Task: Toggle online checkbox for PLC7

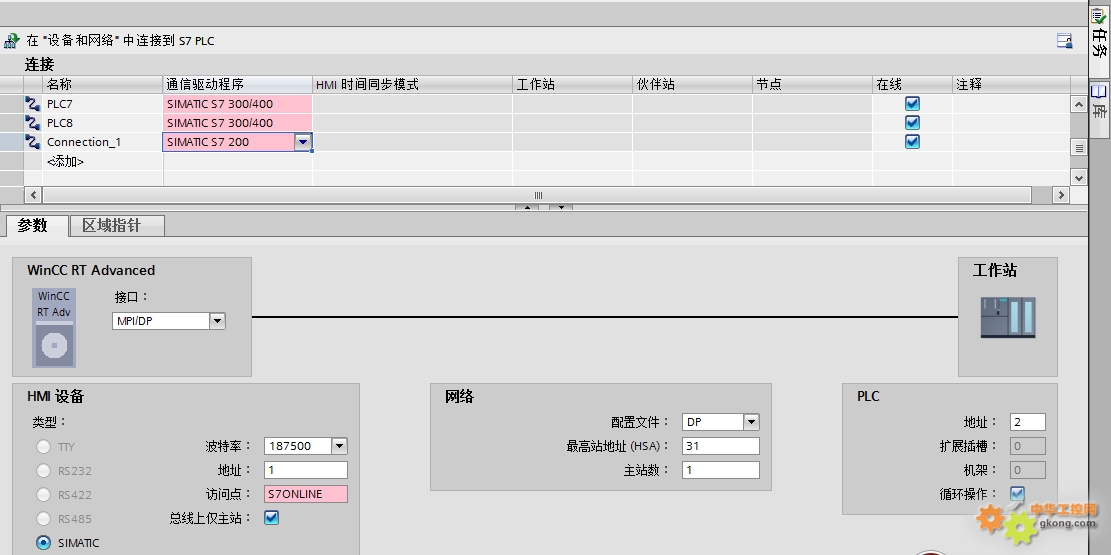Action: [913, 103]
